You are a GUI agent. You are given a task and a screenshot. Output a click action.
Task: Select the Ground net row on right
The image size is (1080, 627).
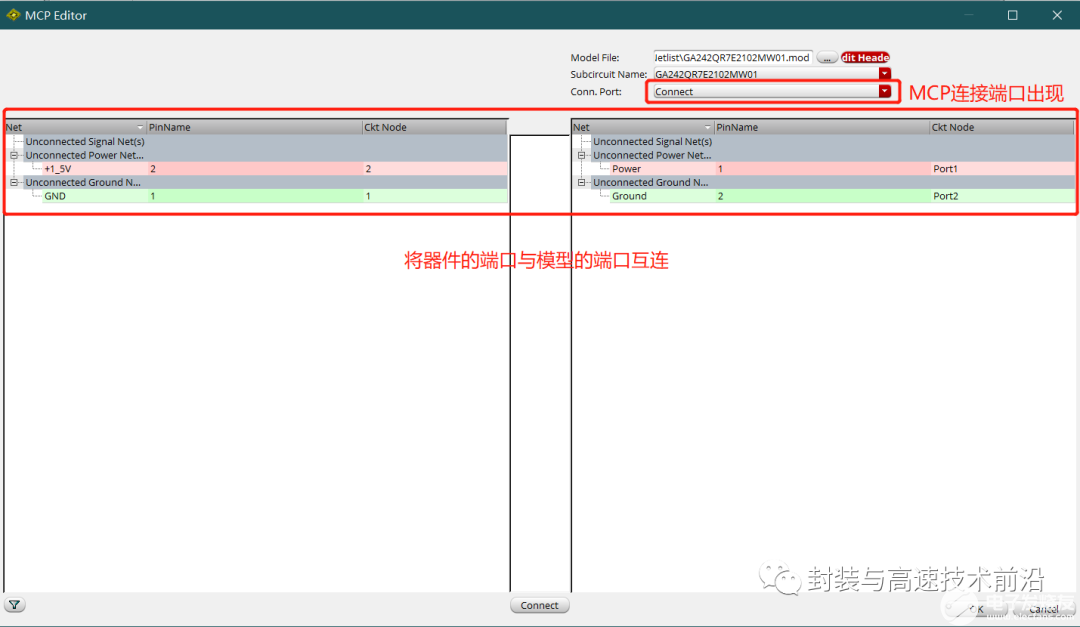pyautogui.click(x=823, y=196)
